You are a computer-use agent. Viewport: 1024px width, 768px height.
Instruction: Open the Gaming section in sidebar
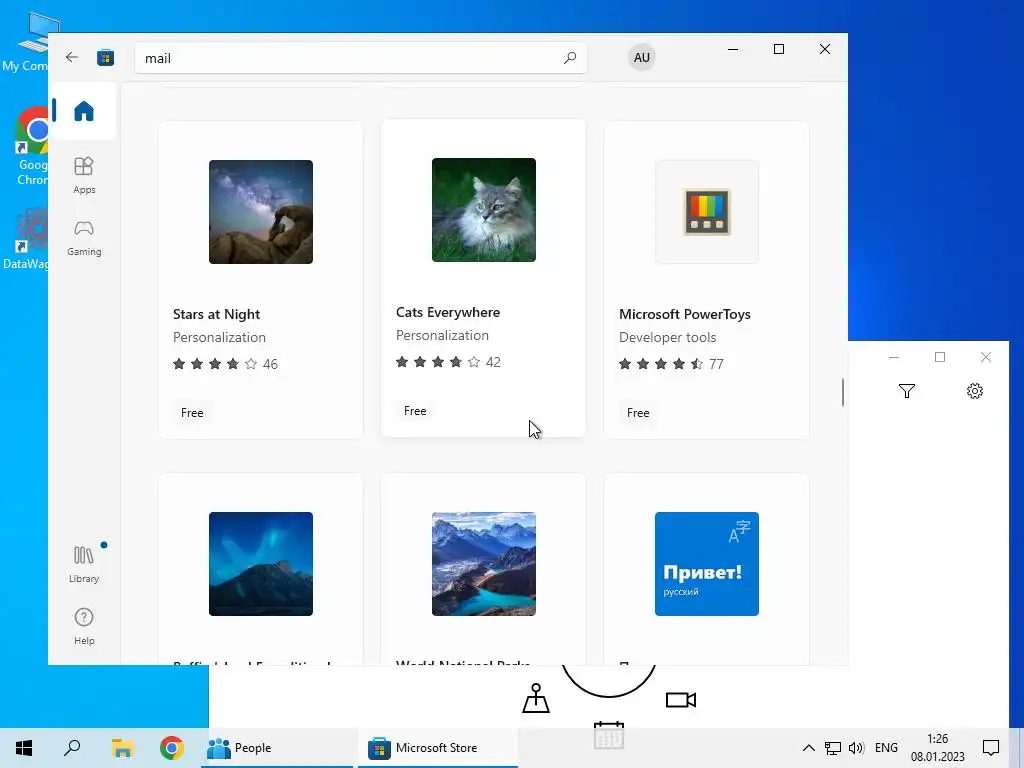coord(84,237)
